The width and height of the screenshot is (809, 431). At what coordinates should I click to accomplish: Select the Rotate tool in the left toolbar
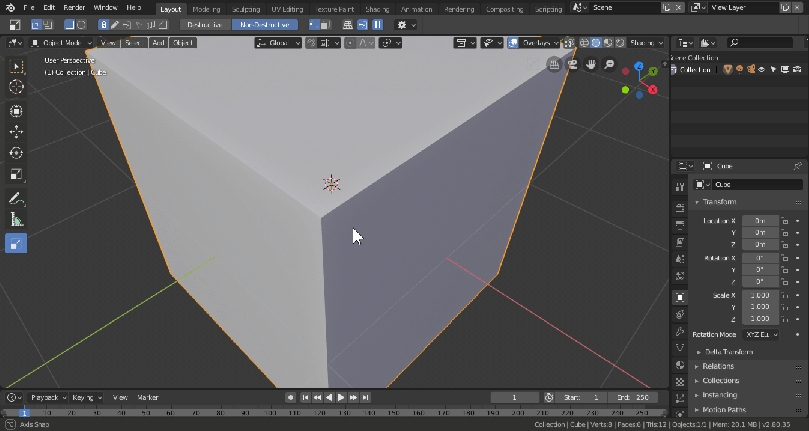coord(16,153)
